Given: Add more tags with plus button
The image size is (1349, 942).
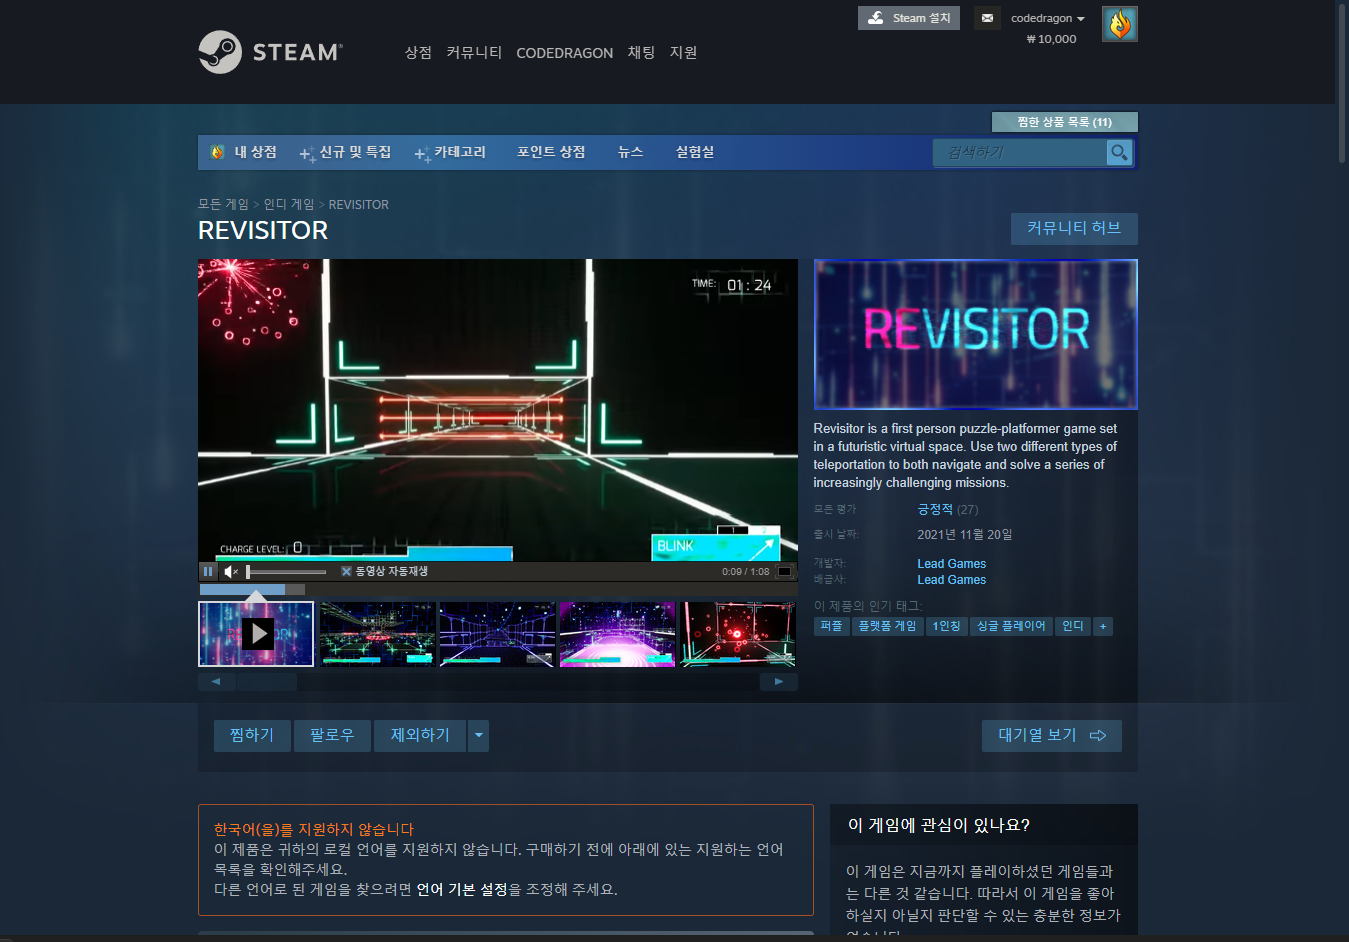Looking at the screenshot, I should [1103, 626].
